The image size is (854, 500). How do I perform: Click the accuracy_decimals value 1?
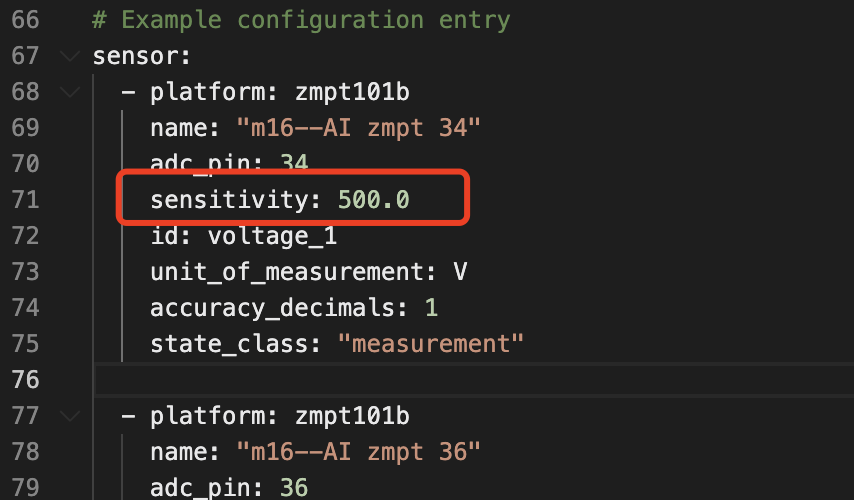click(431, 308)
